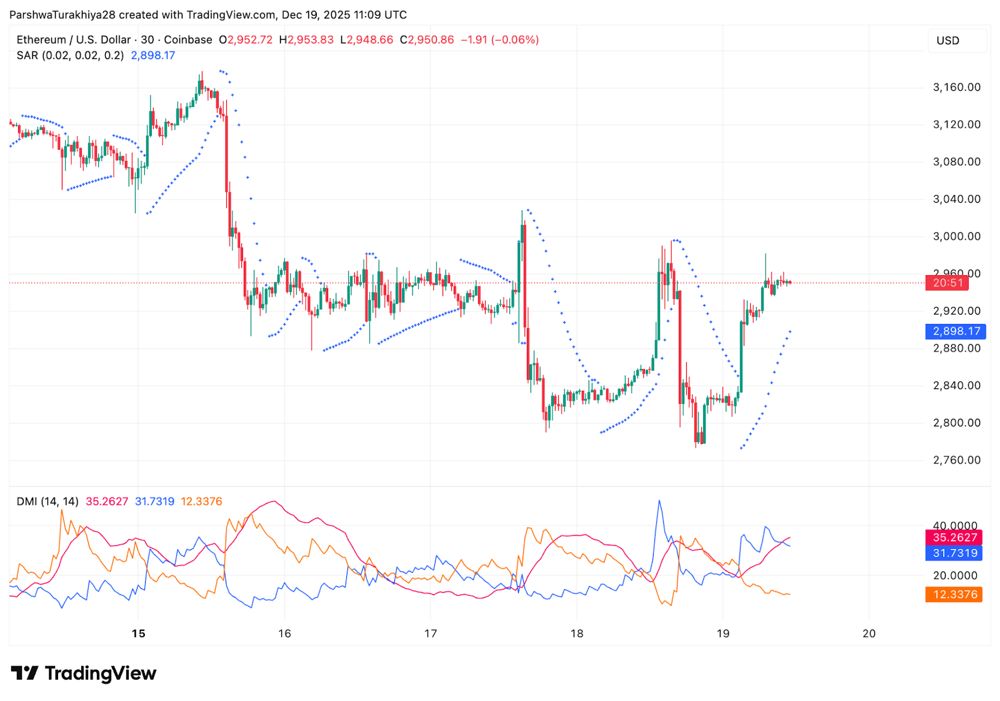Click the orange 12.3376 DMI axis badge

[957, 595]
